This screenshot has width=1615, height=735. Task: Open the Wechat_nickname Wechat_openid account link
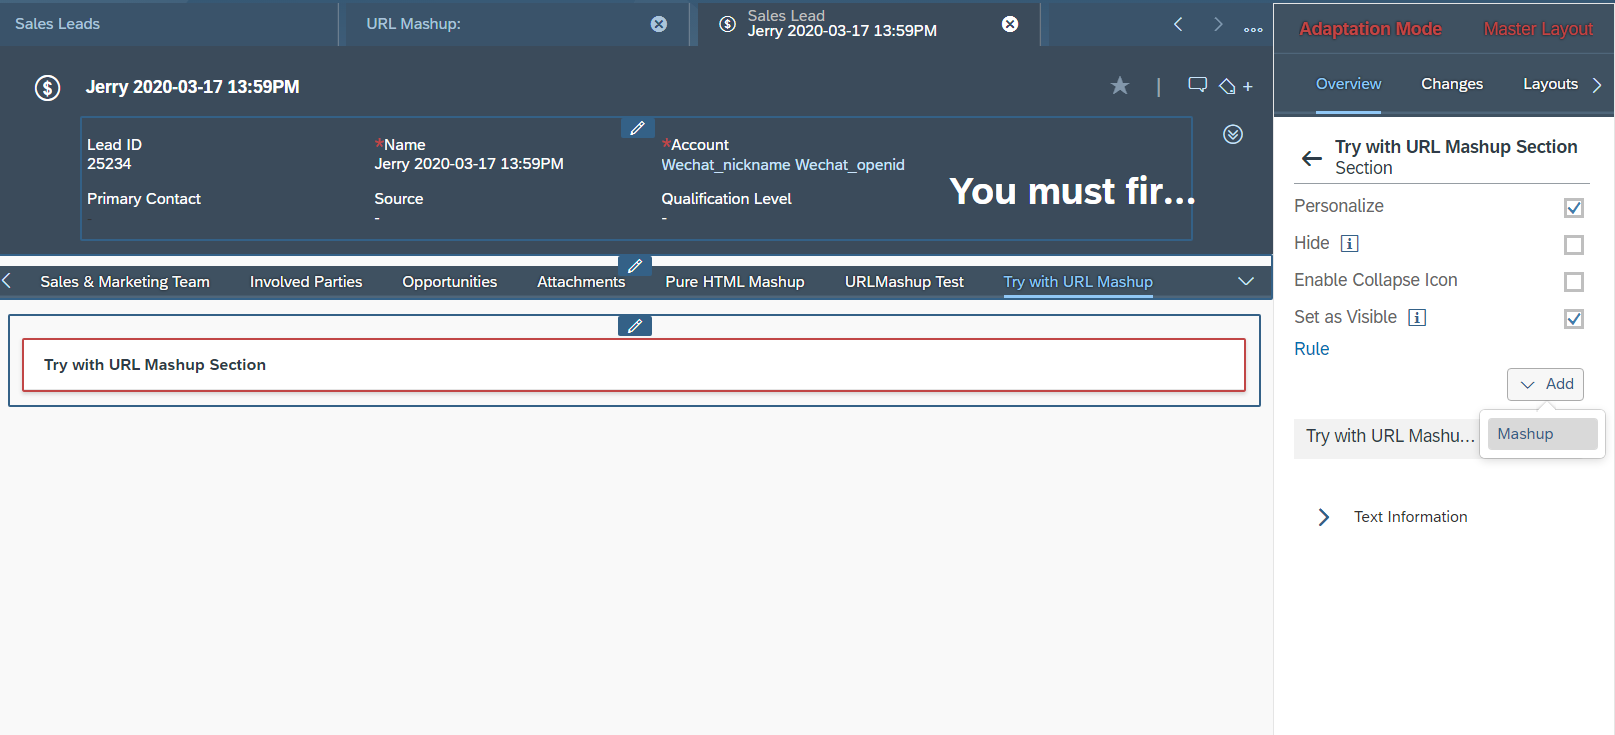coord(783,165)
